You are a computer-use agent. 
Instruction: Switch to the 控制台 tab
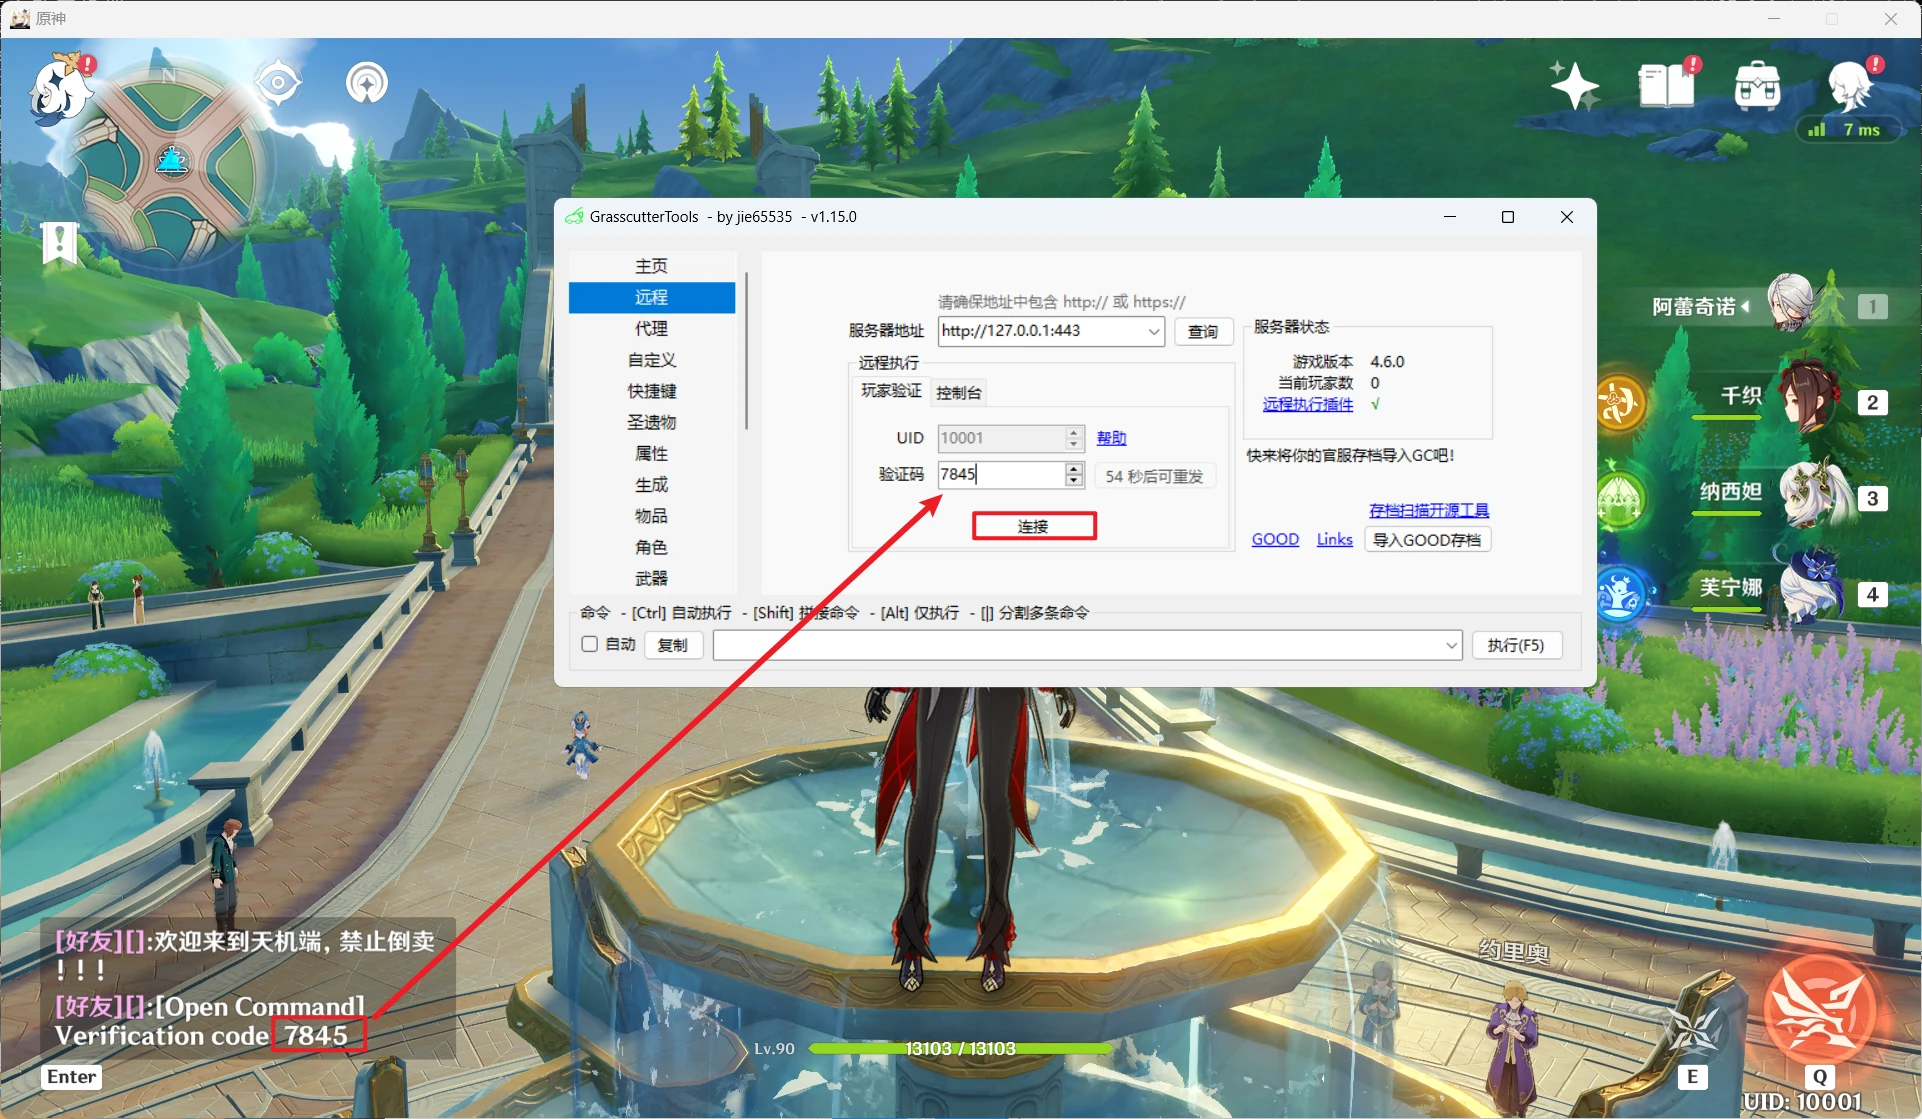coord(958,393)
